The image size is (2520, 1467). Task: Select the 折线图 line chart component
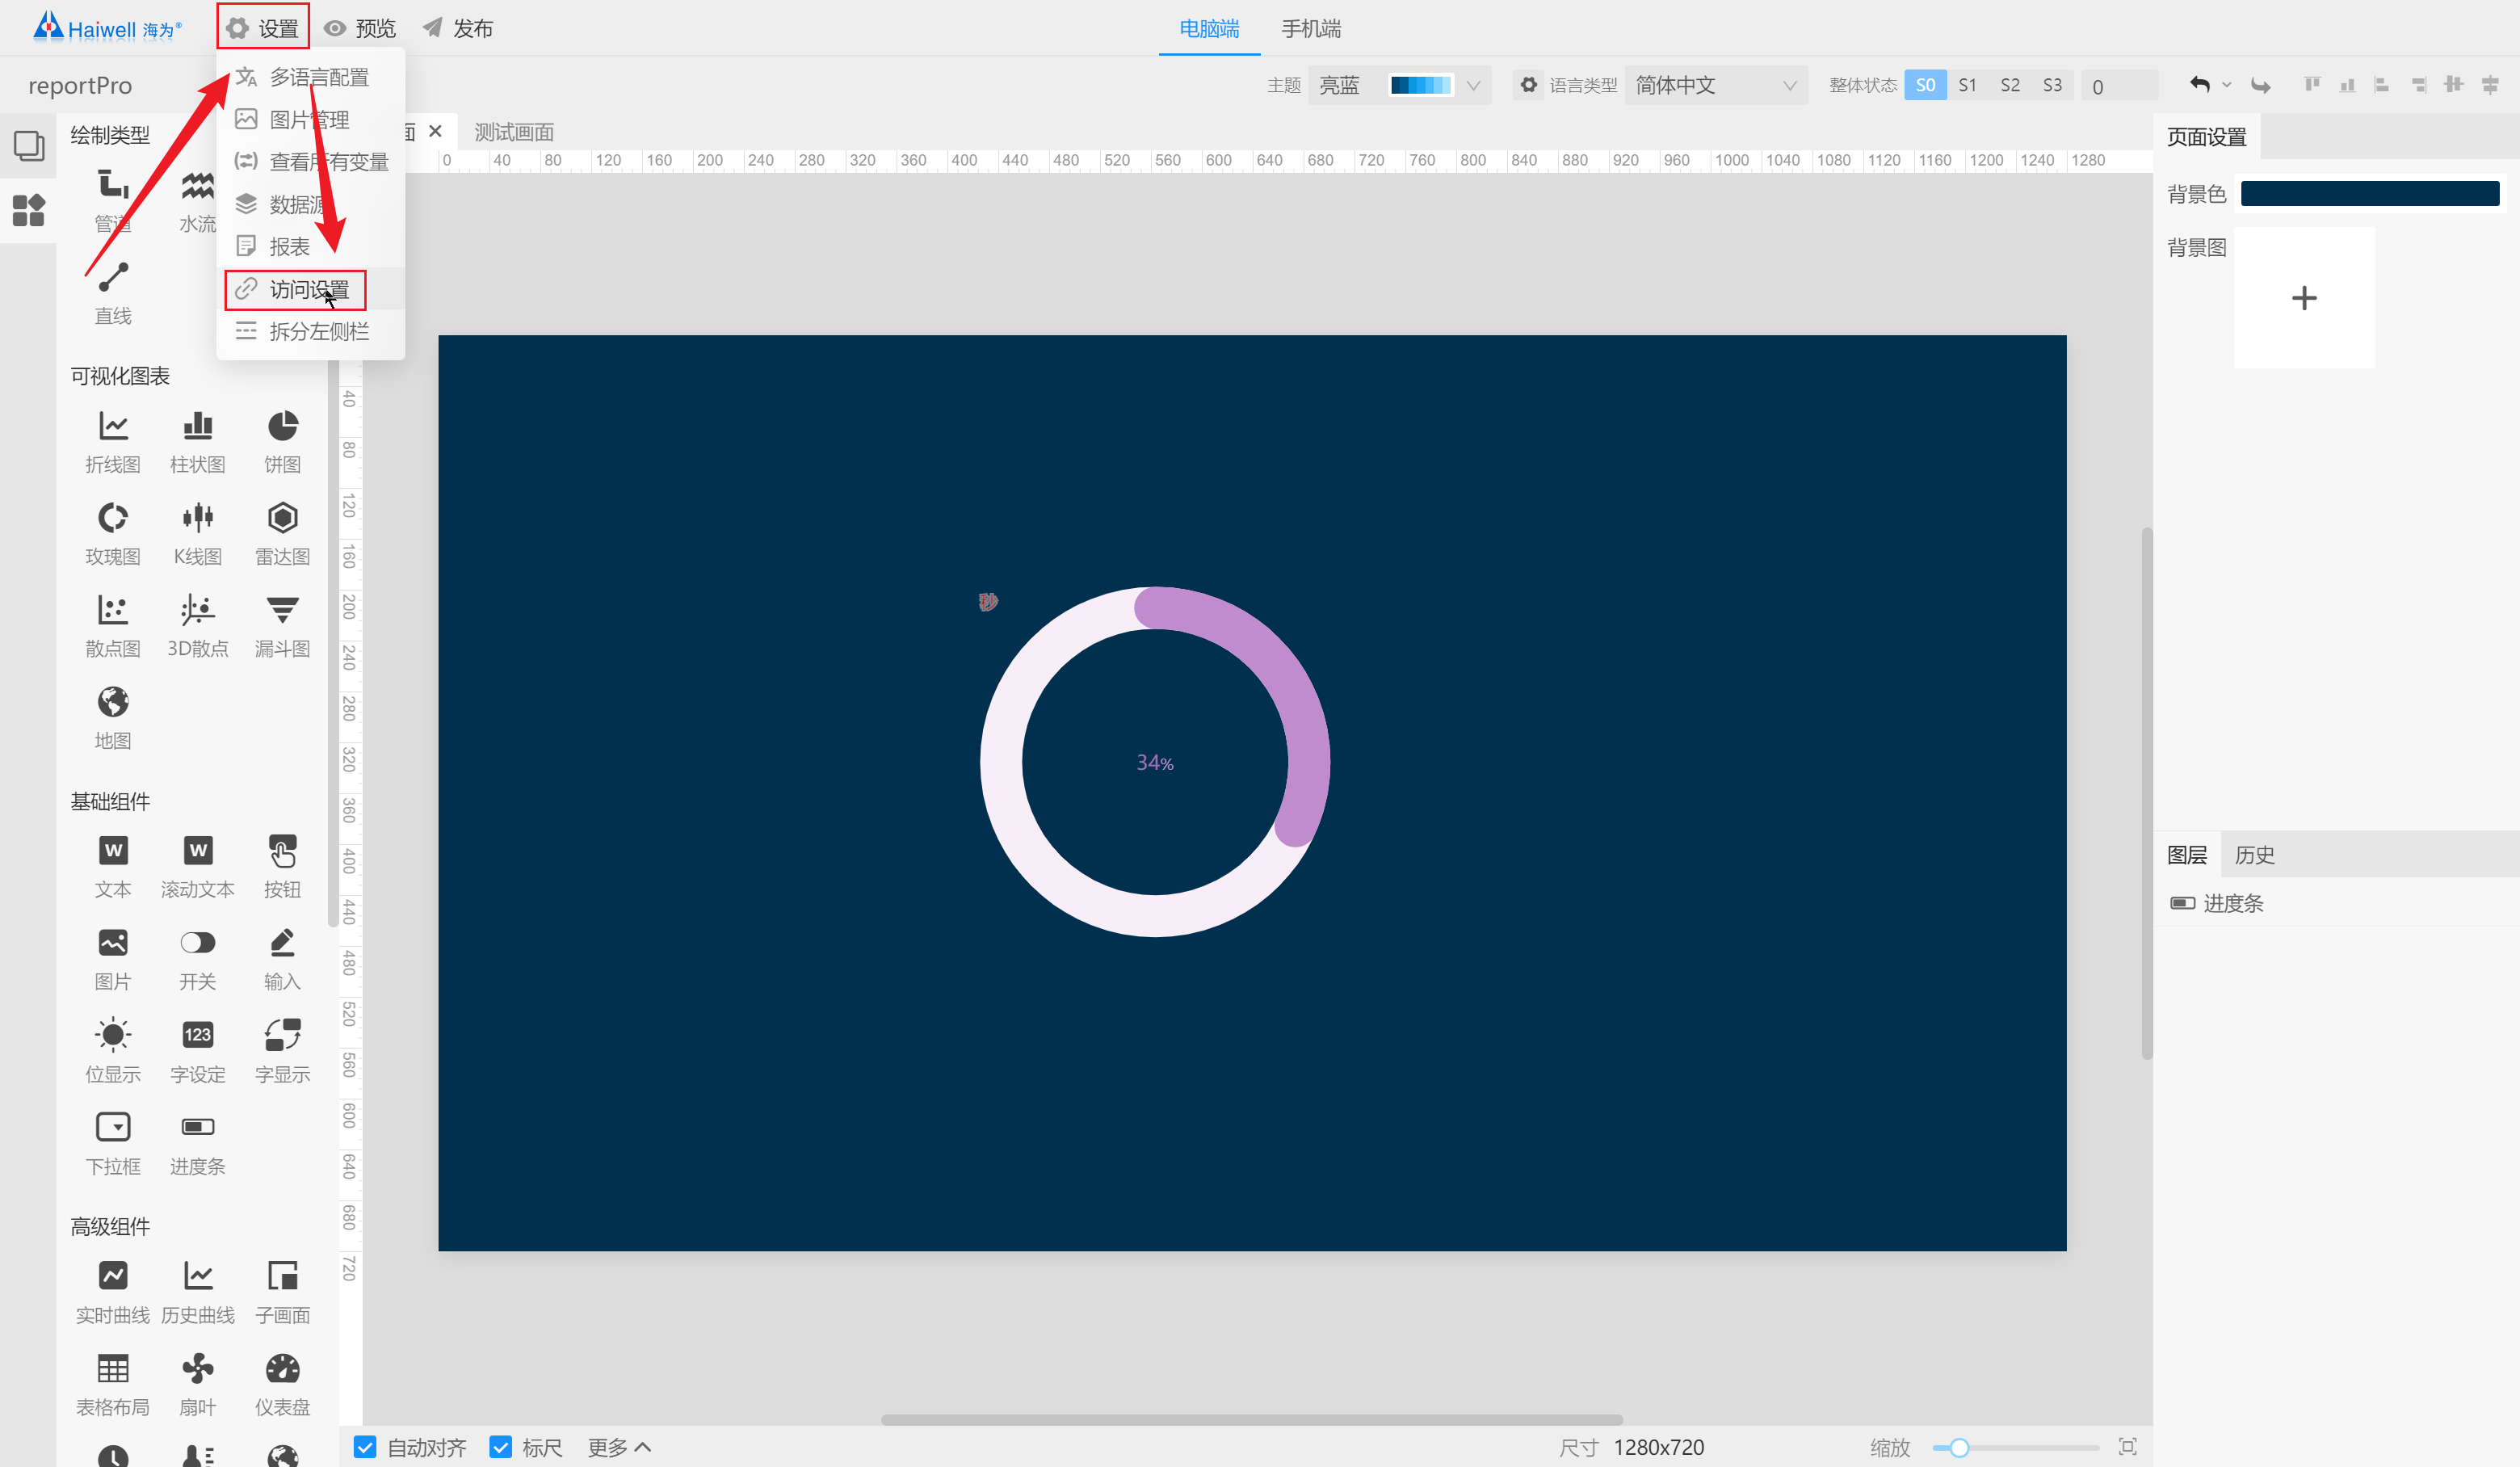[113, 441]
